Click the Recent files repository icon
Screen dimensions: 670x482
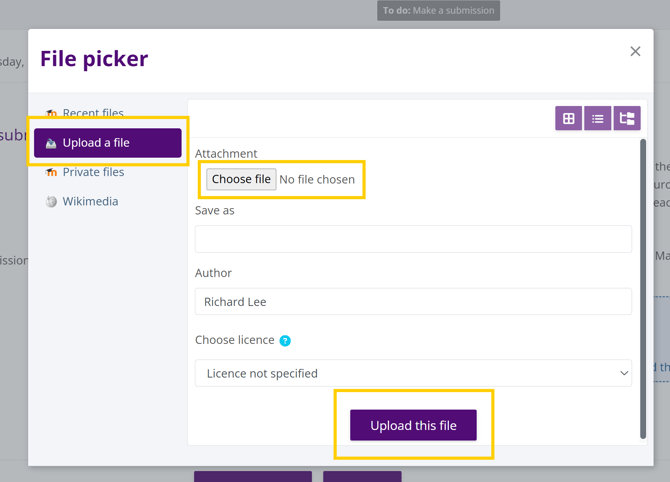[51, 114]
